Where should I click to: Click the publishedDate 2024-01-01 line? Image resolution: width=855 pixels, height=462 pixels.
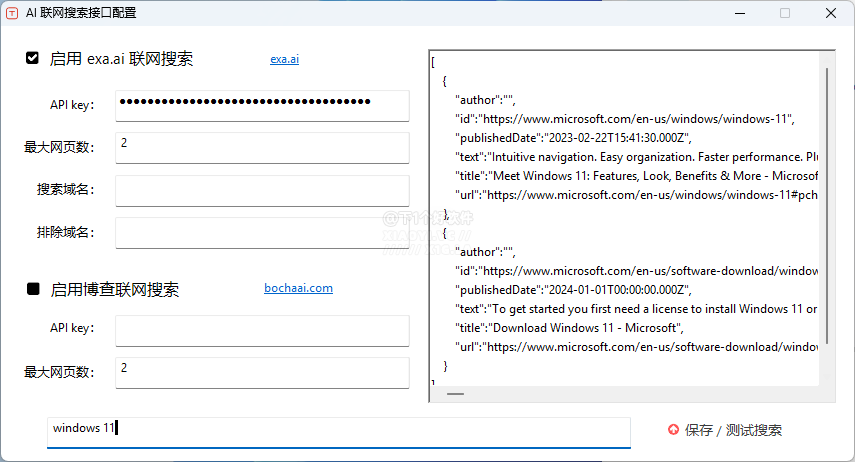(574, 290)
